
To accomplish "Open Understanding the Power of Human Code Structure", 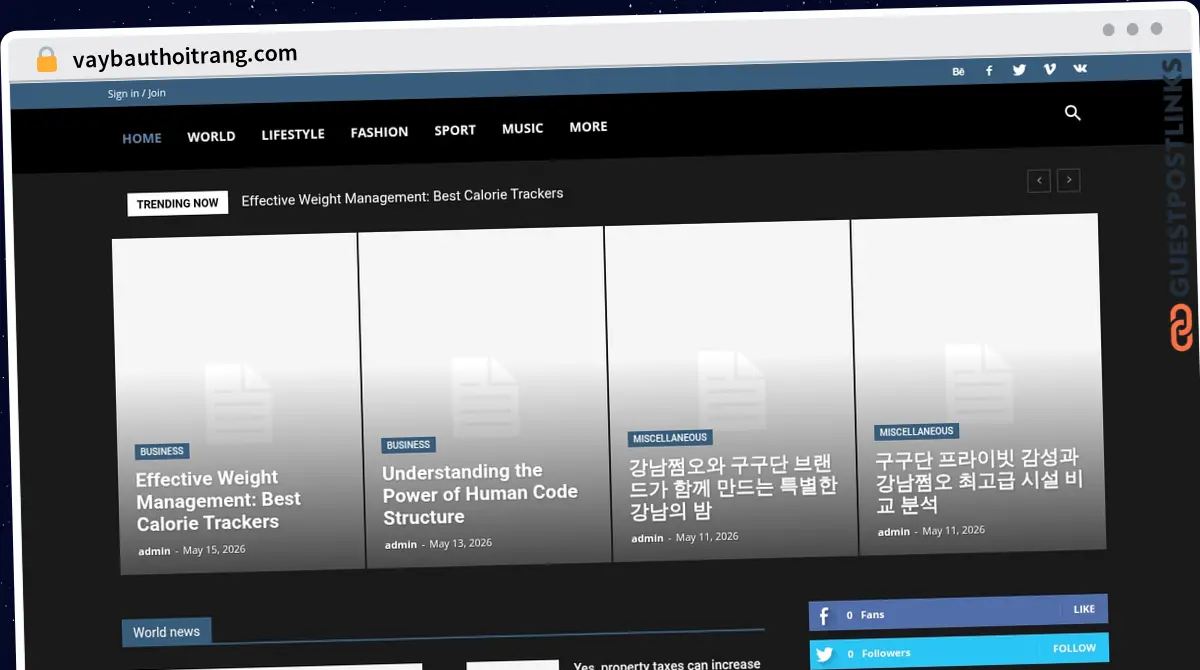I will 480,494.
